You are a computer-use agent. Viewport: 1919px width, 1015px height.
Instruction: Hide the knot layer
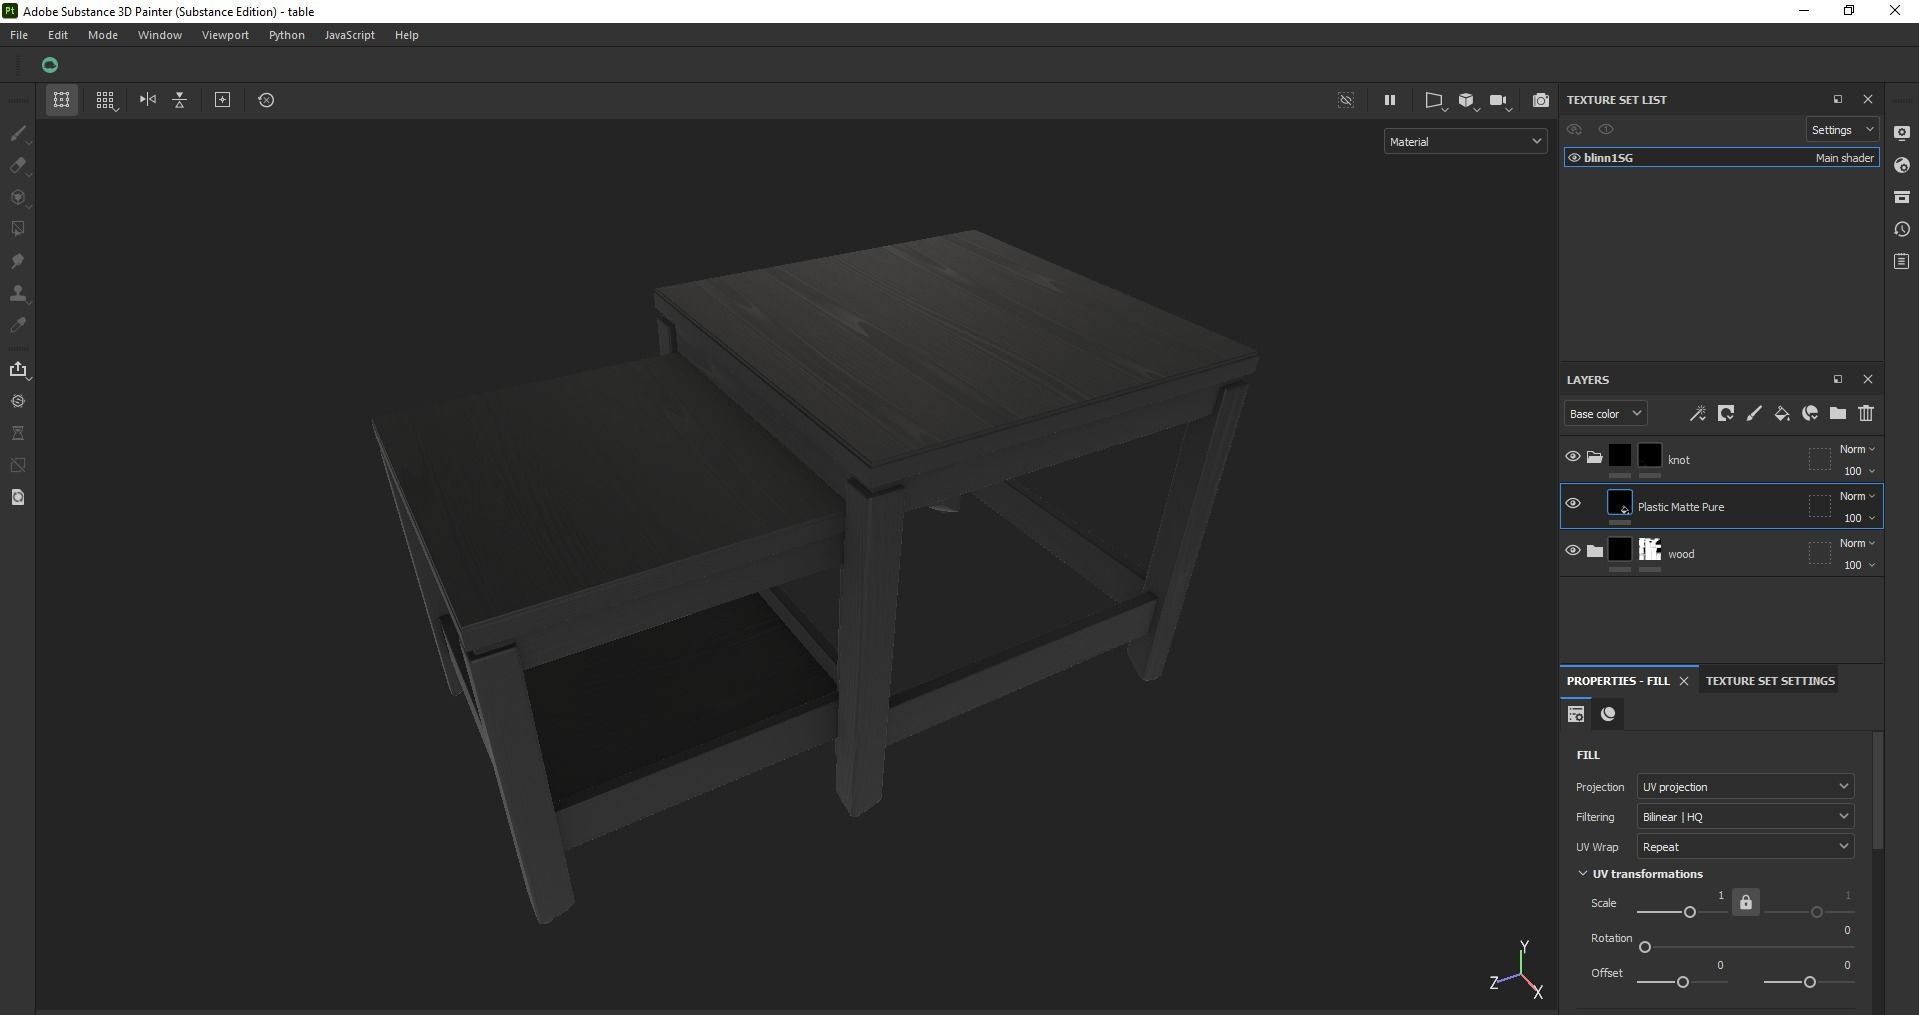[x=1573, y=457]
